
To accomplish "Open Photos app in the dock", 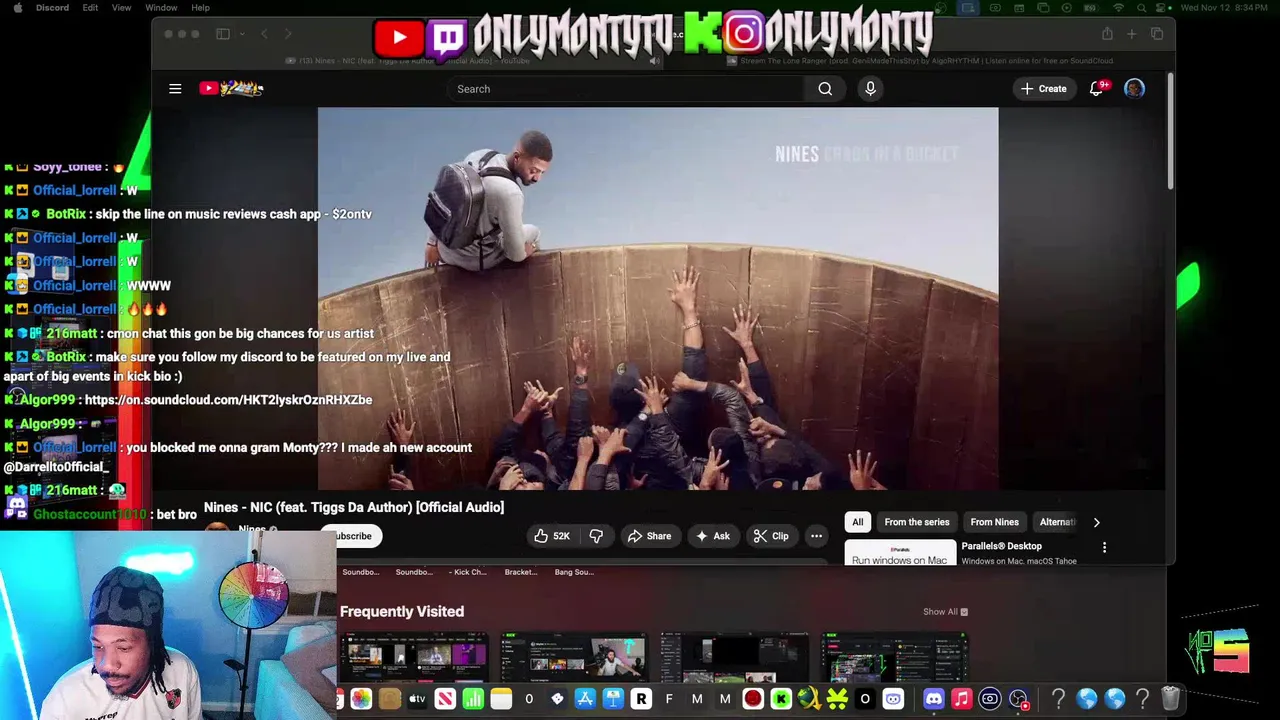I will pyautogui.click(x=361, y=699).
